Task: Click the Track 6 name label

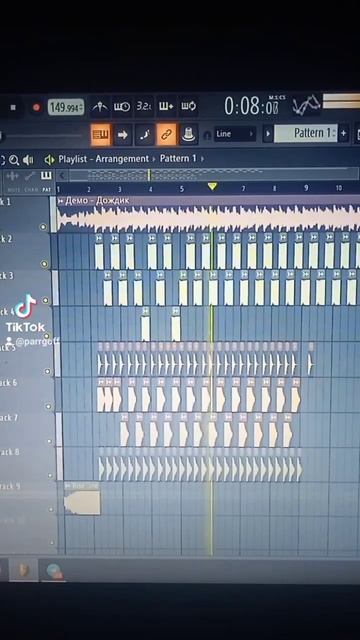Action: click(9, 383)
